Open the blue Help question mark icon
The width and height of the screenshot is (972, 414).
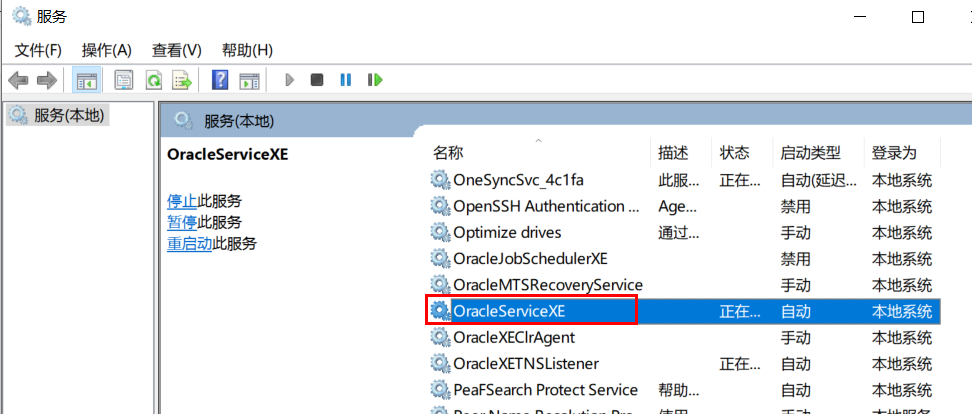pyautogui.click(x=220, y=80)
